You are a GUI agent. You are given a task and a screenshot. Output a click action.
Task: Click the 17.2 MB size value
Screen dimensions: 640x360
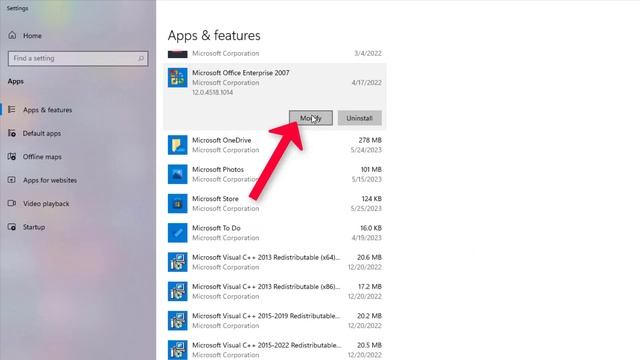click(370, 287)
